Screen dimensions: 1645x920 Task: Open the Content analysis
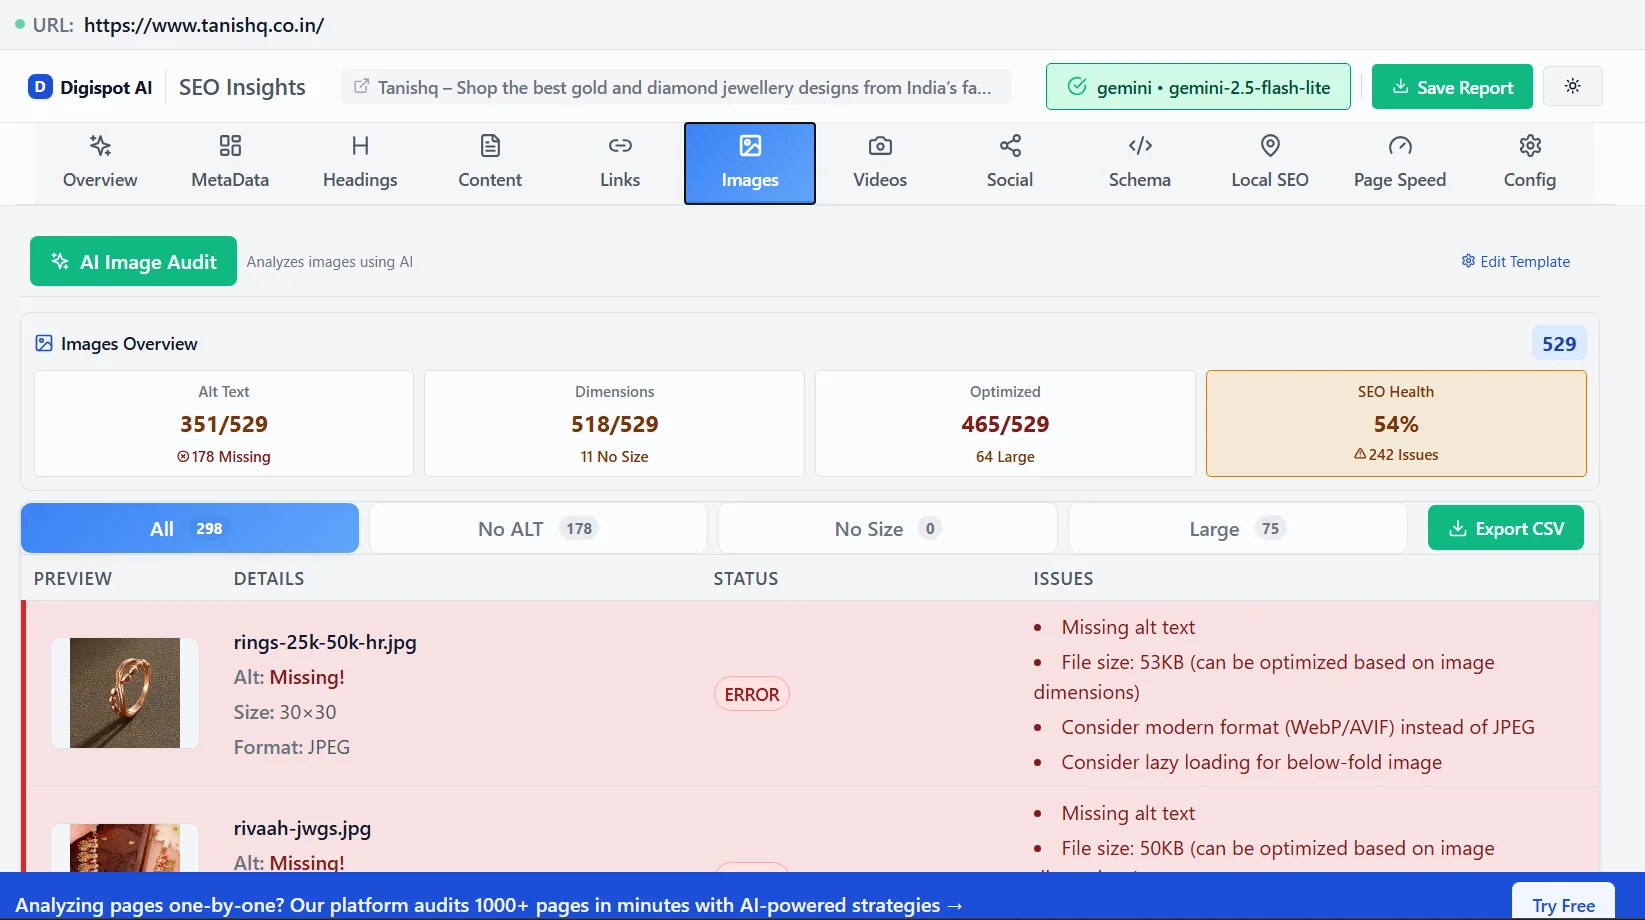[489, 162]
